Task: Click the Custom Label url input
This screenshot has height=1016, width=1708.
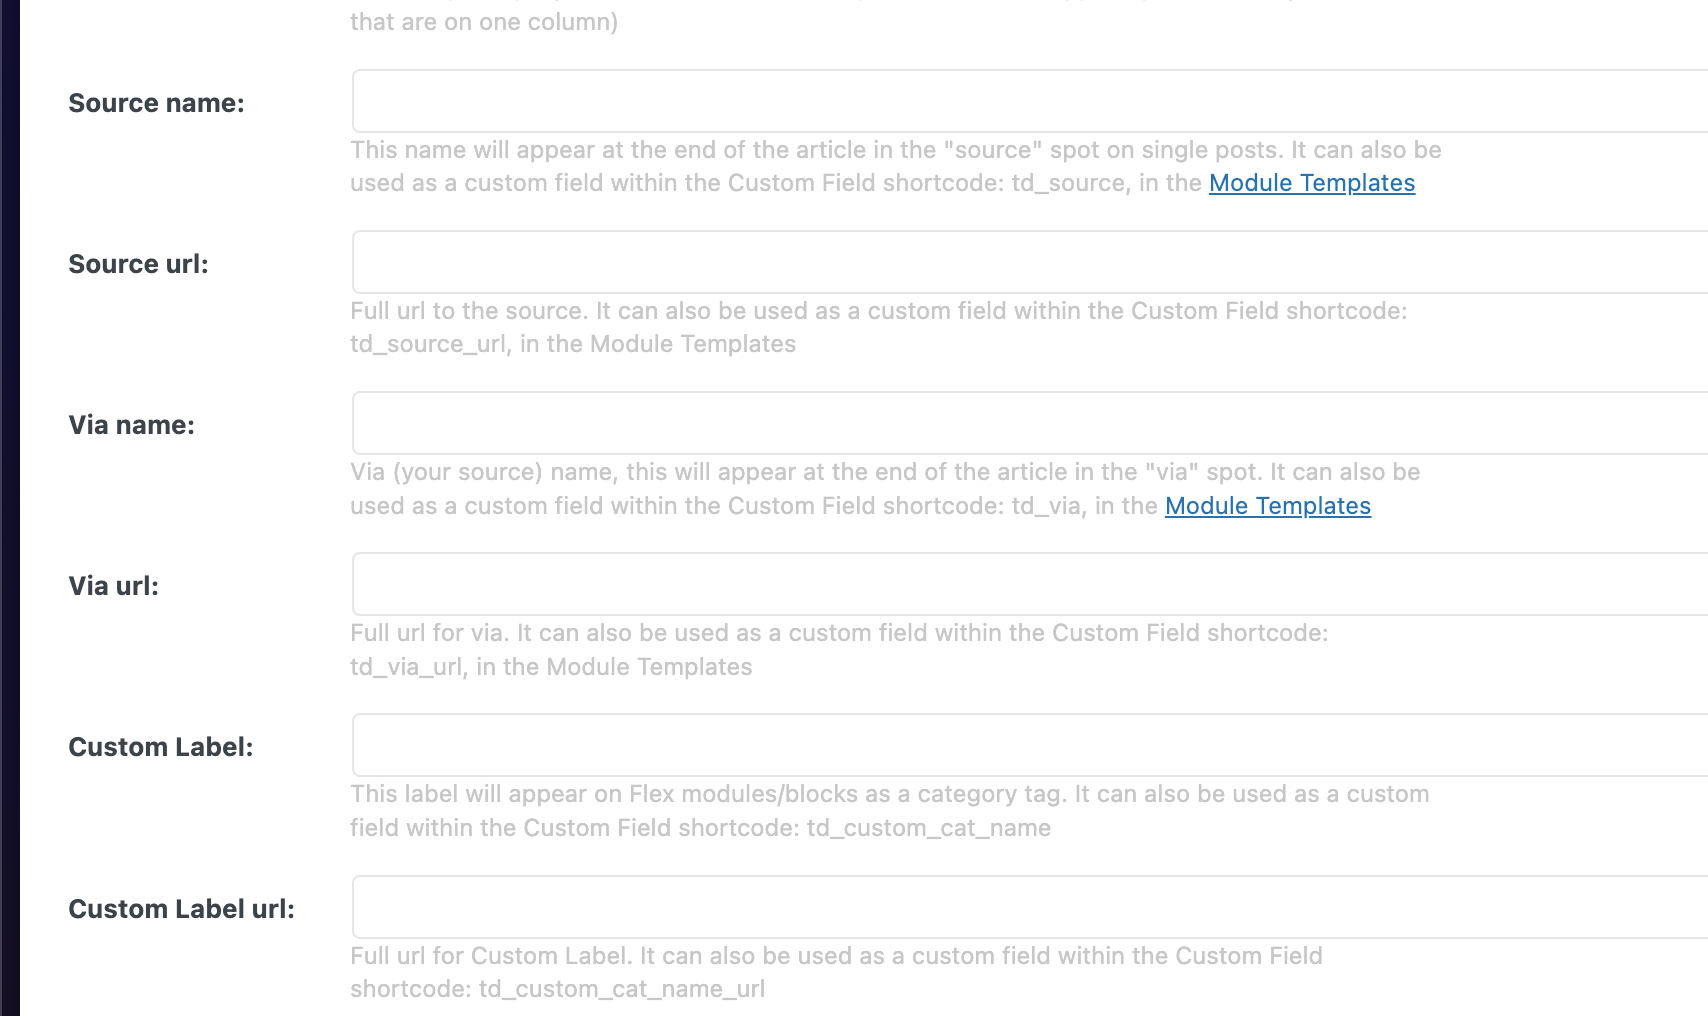Action: pyautogui.click(x=1030, y=907)
